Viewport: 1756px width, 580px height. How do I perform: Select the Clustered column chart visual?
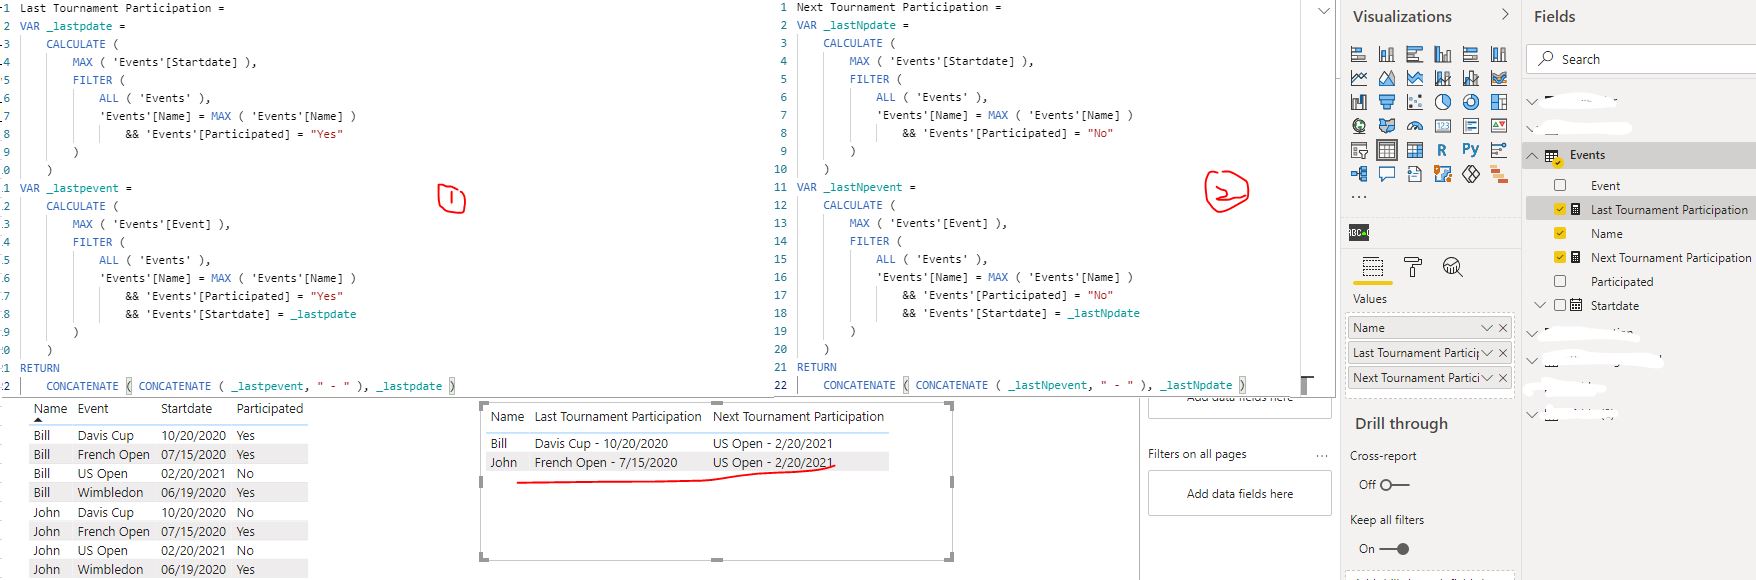[1442, 54]
